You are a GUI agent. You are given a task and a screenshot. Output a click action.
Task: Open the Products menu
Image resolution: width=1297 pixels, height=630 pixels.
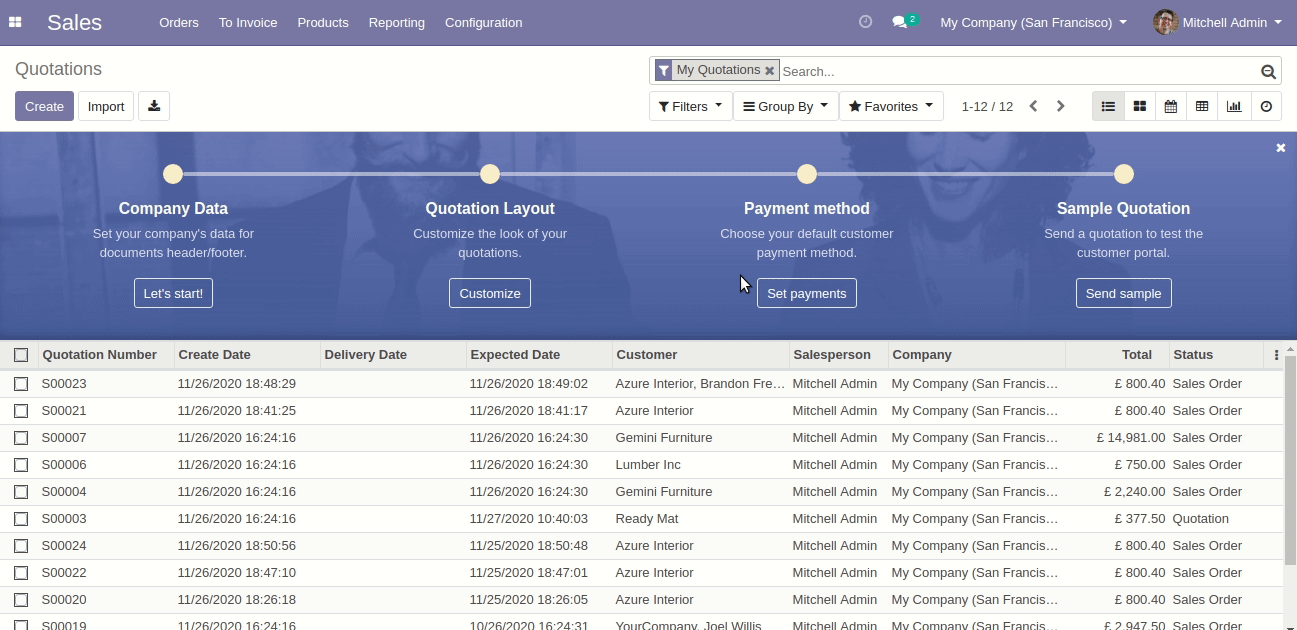coord(323,22)
